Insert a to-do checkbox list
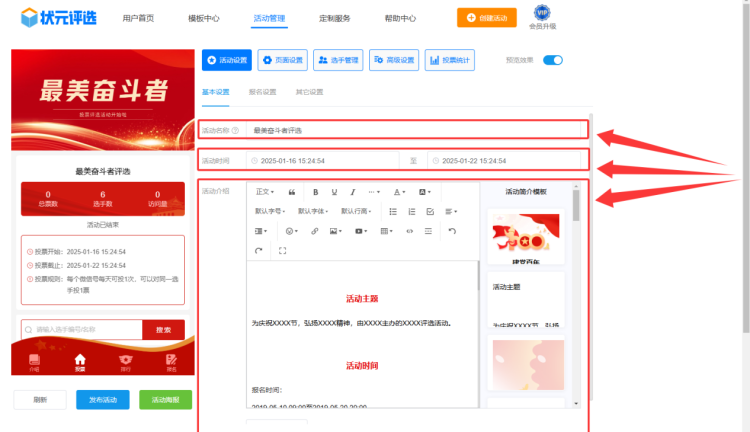The width and height of the screenshot is (750, 432). (x=430, y=211)
